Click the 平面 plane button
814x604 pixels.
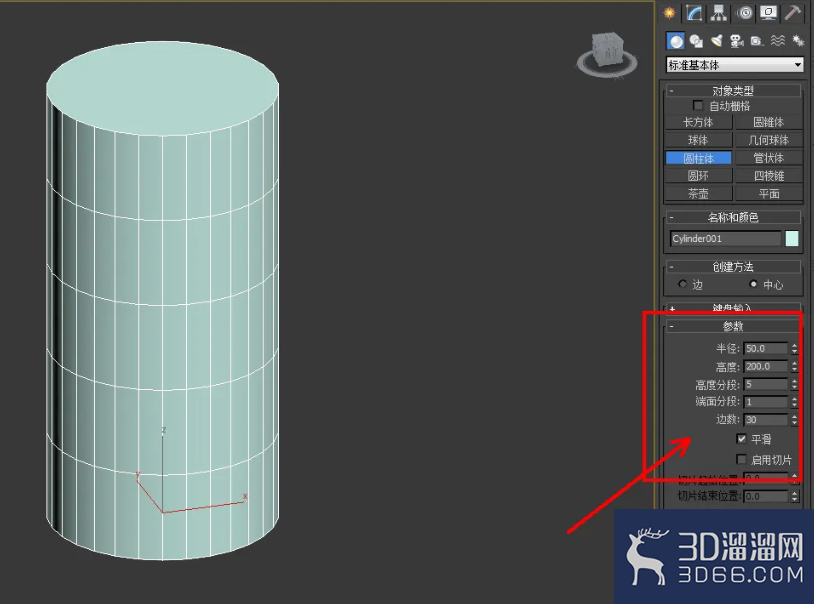point(768,193)
